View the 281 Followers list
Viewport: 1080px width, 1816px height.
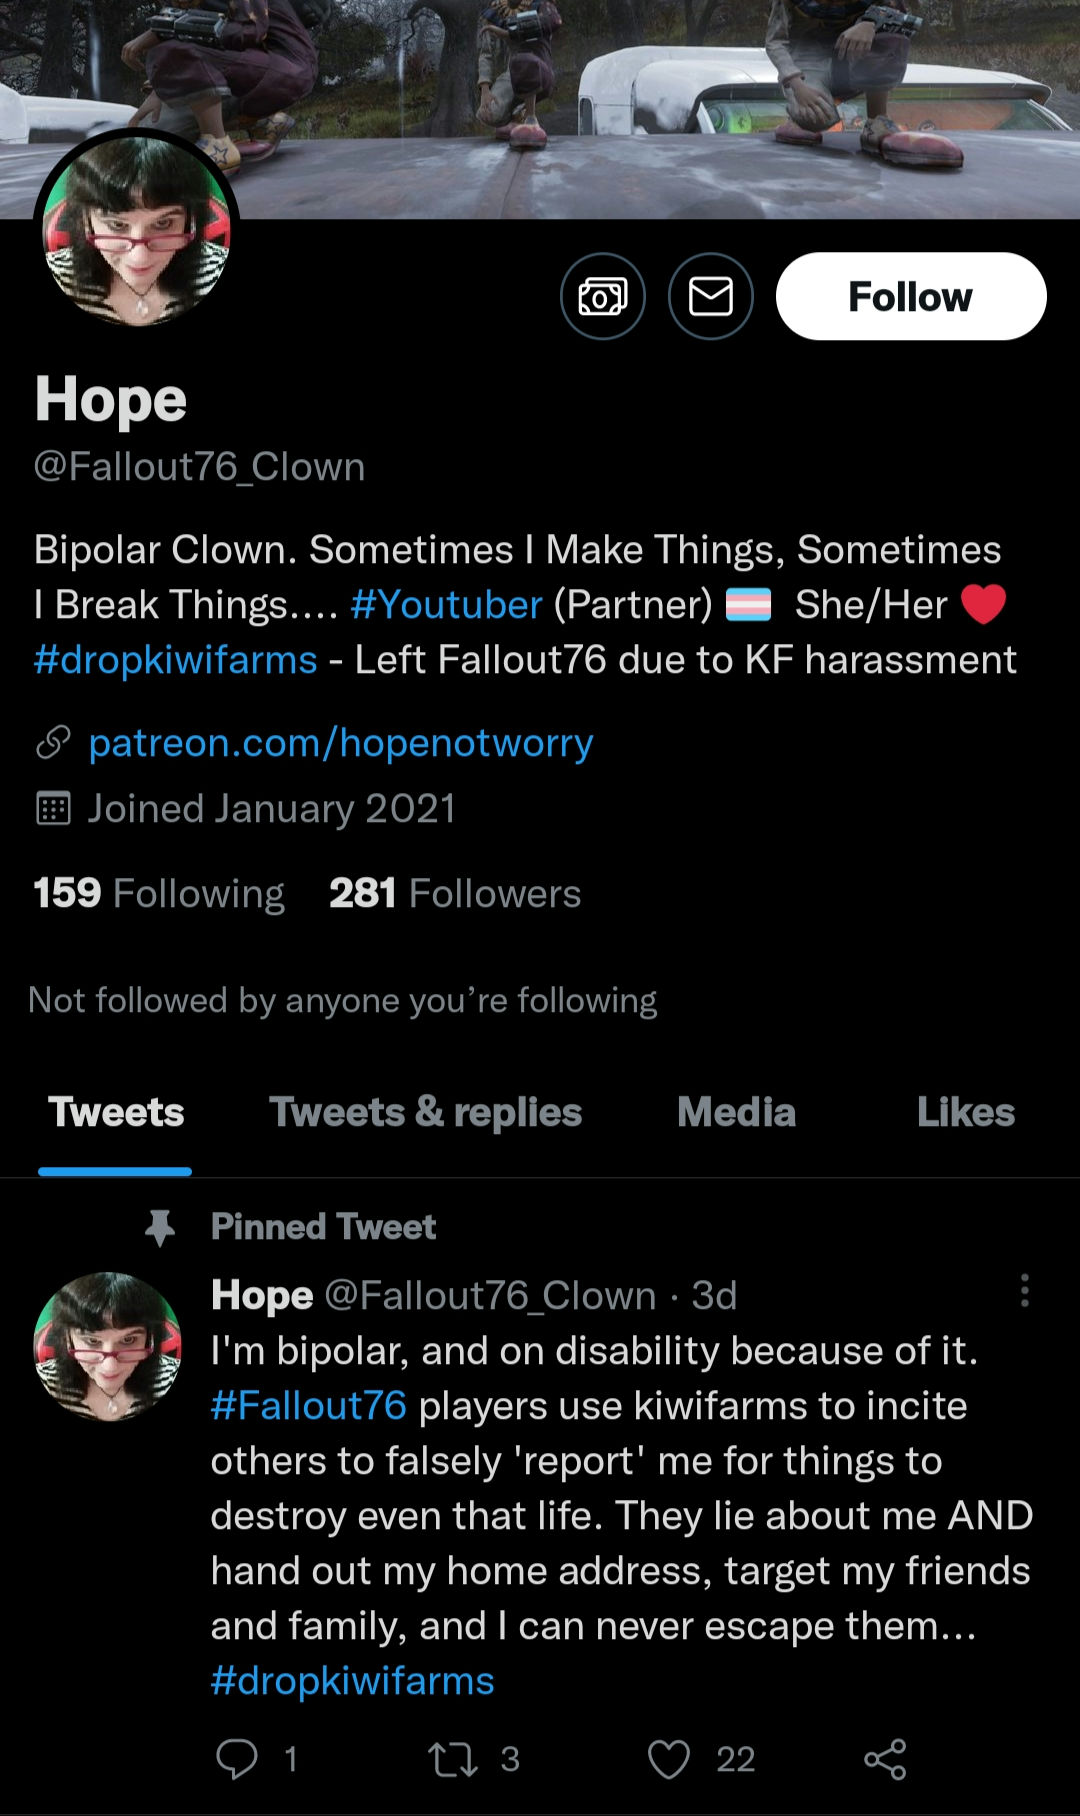click(x=455, y=893)
